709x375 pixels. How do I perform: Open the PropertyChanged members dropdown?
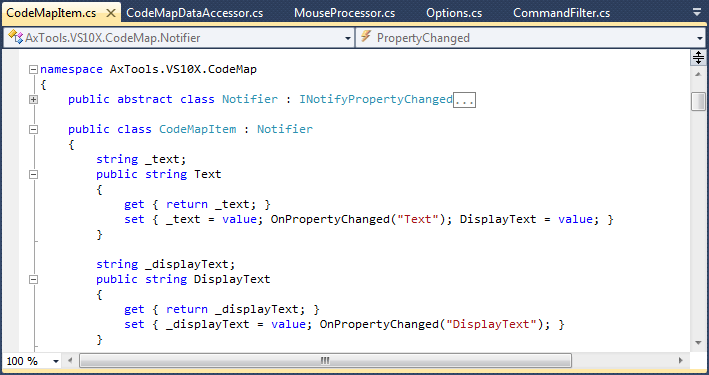click(530, 38)
